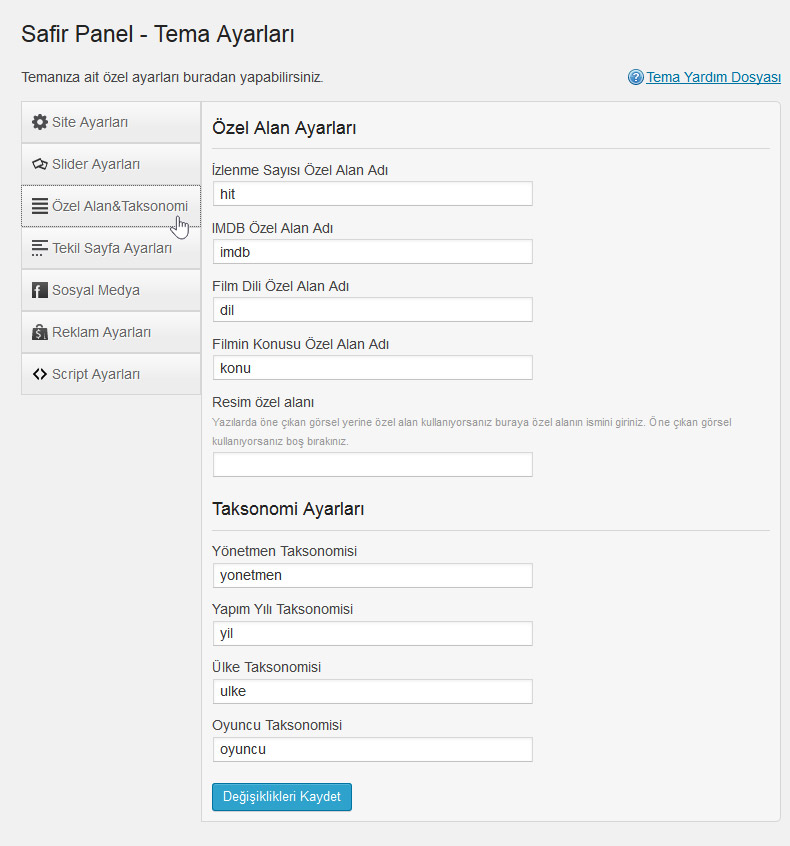Select the IMDB Özel Alan Adı field
790x846 pixels.
click(373, 252)
